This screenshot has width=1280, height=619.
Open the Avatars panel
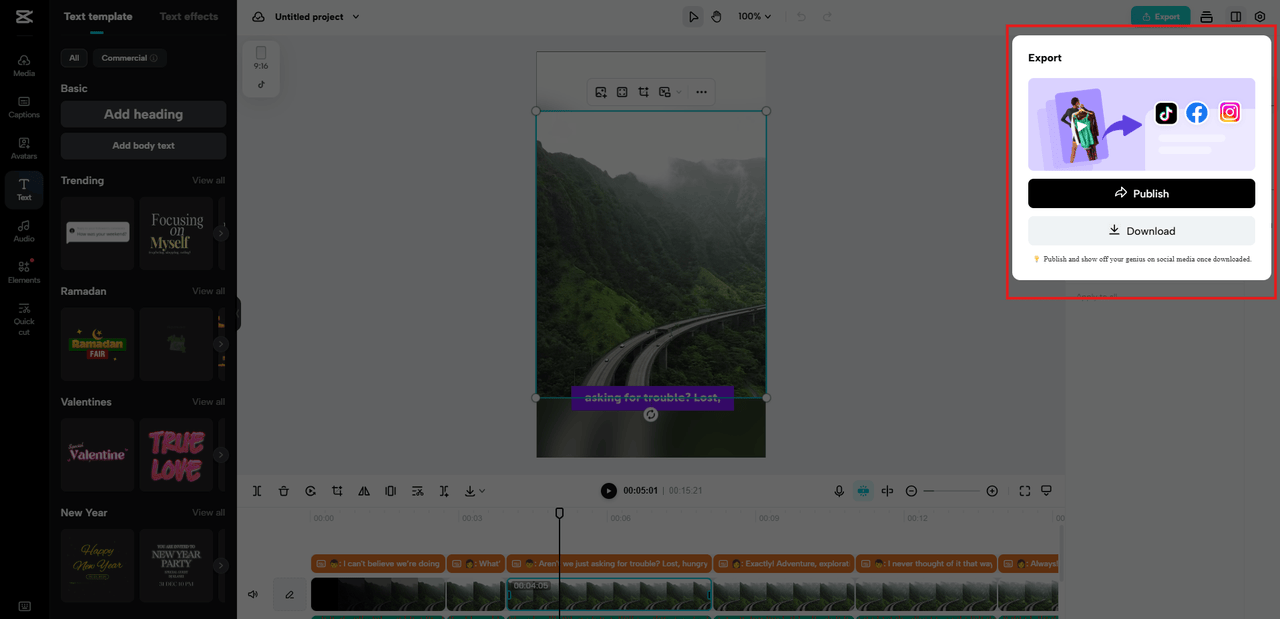[24, 148]
